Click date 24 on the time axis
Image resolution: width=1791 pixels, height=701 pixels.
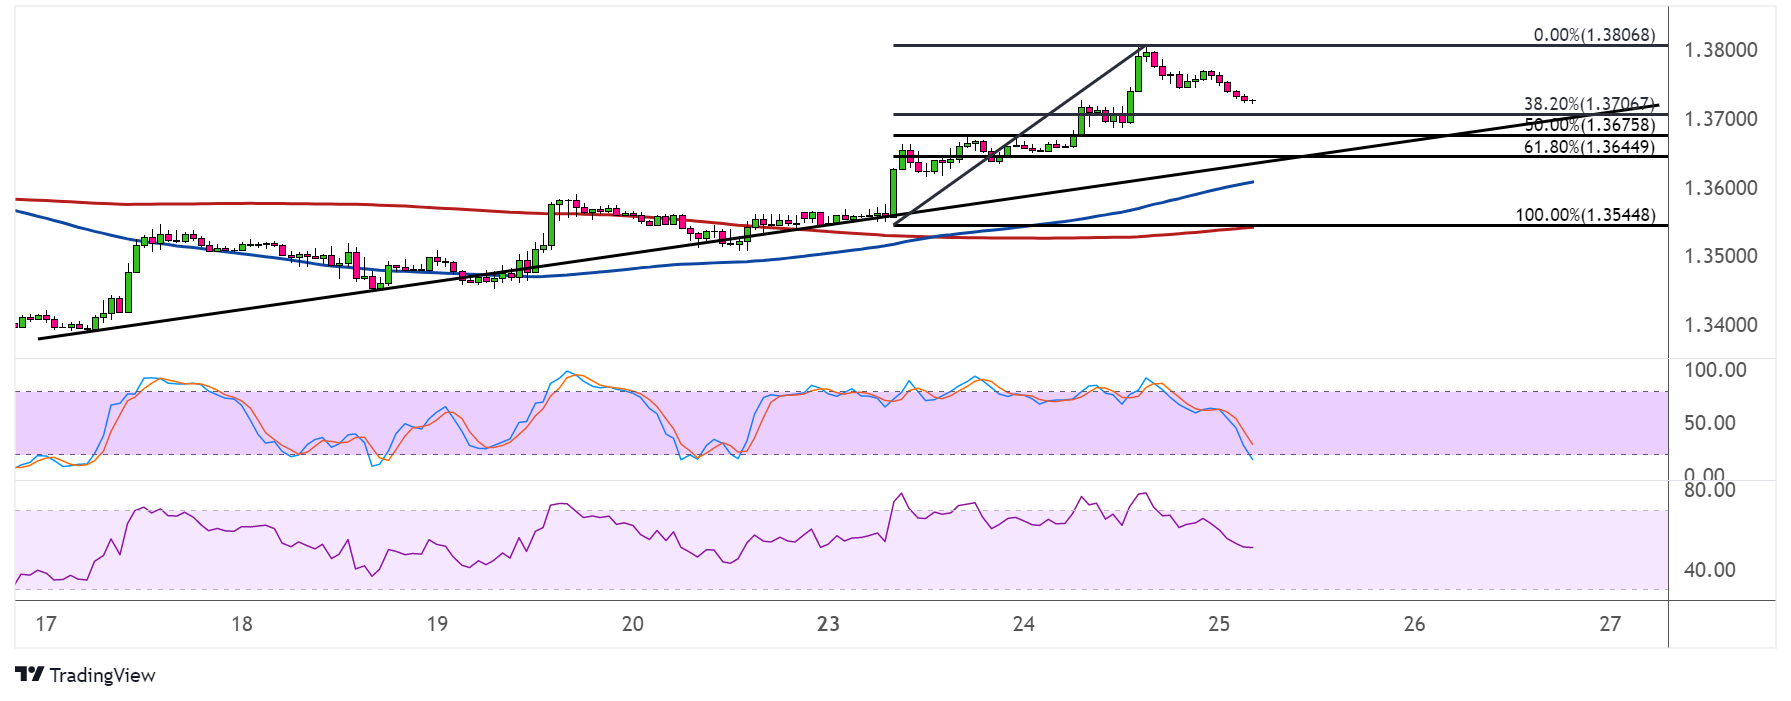point(1023,624)
